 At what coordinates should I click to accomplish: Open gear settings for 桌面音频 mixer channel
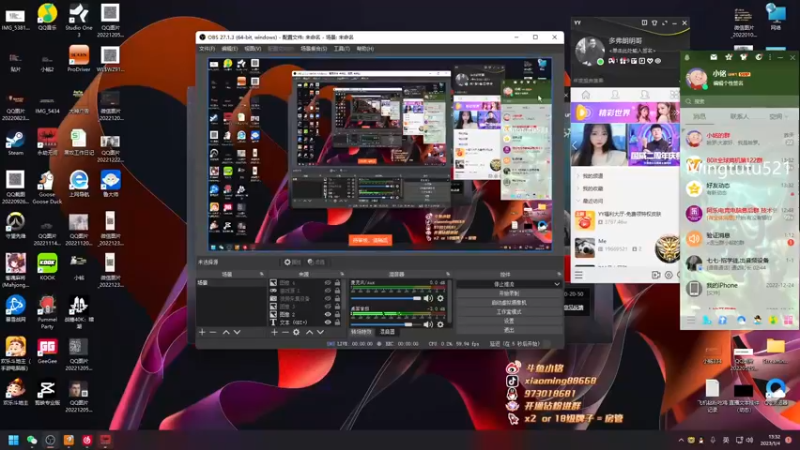[x=440, y=324]
